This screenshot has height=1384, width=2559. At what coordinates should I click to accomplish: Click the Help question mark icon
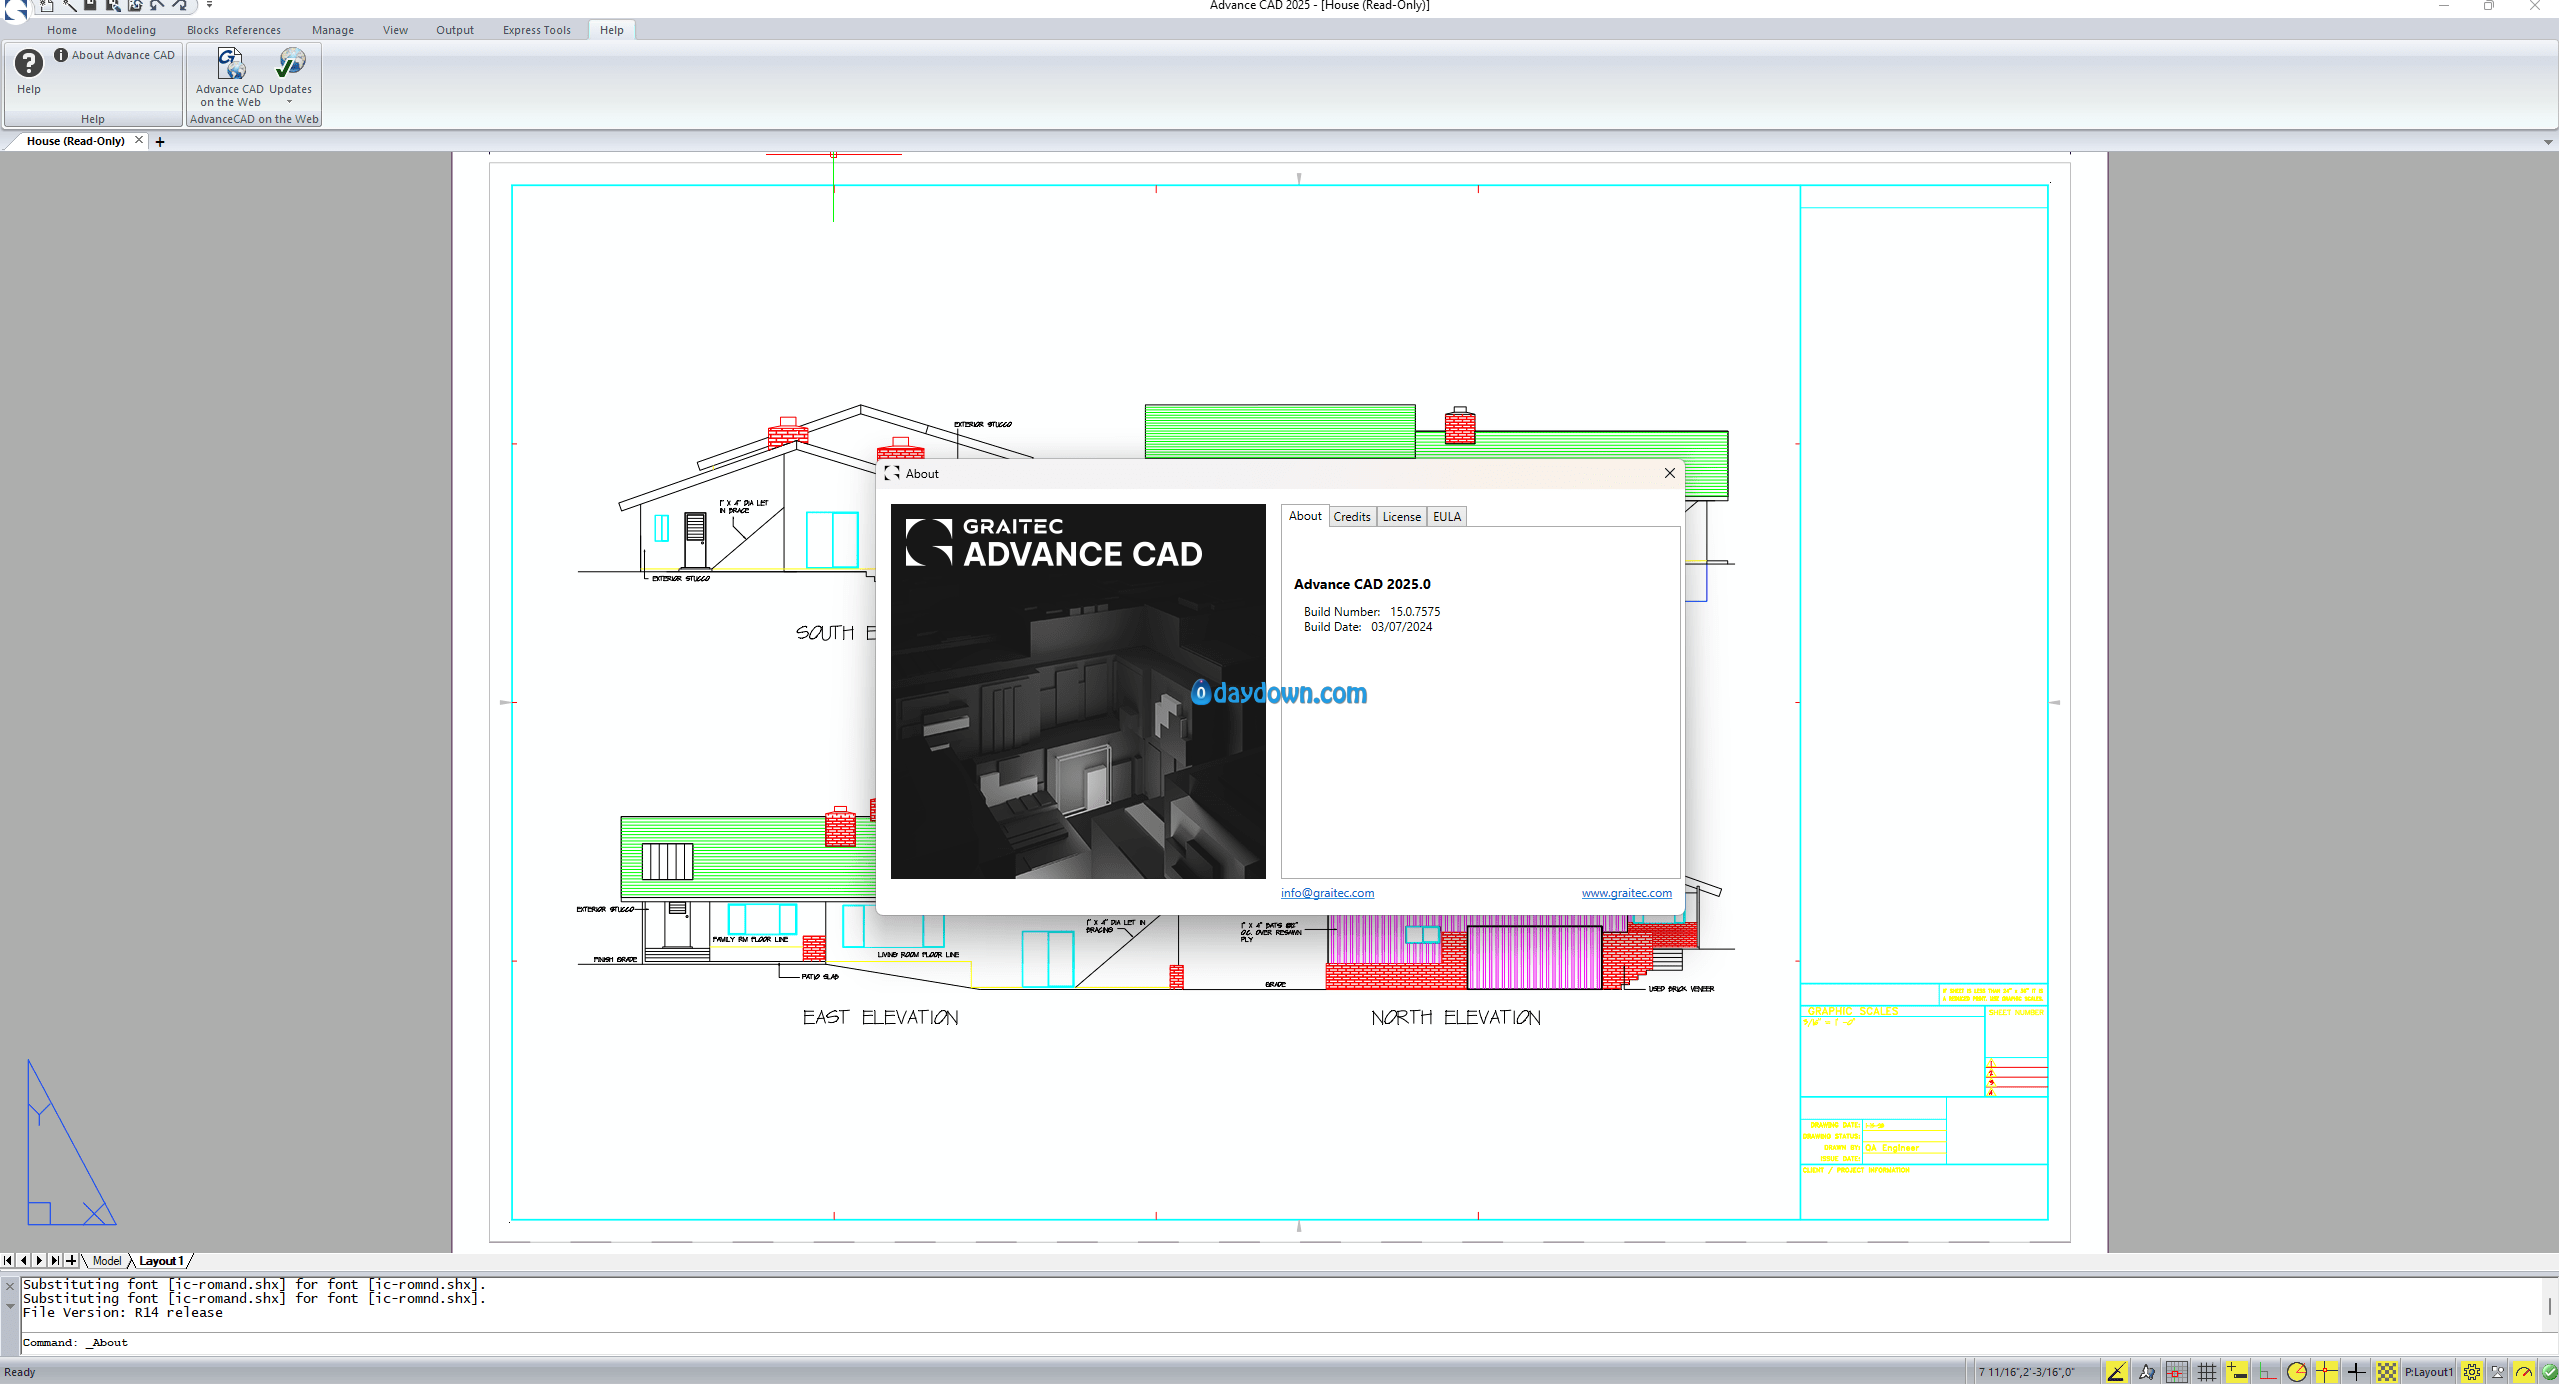(x=29, y=64)
